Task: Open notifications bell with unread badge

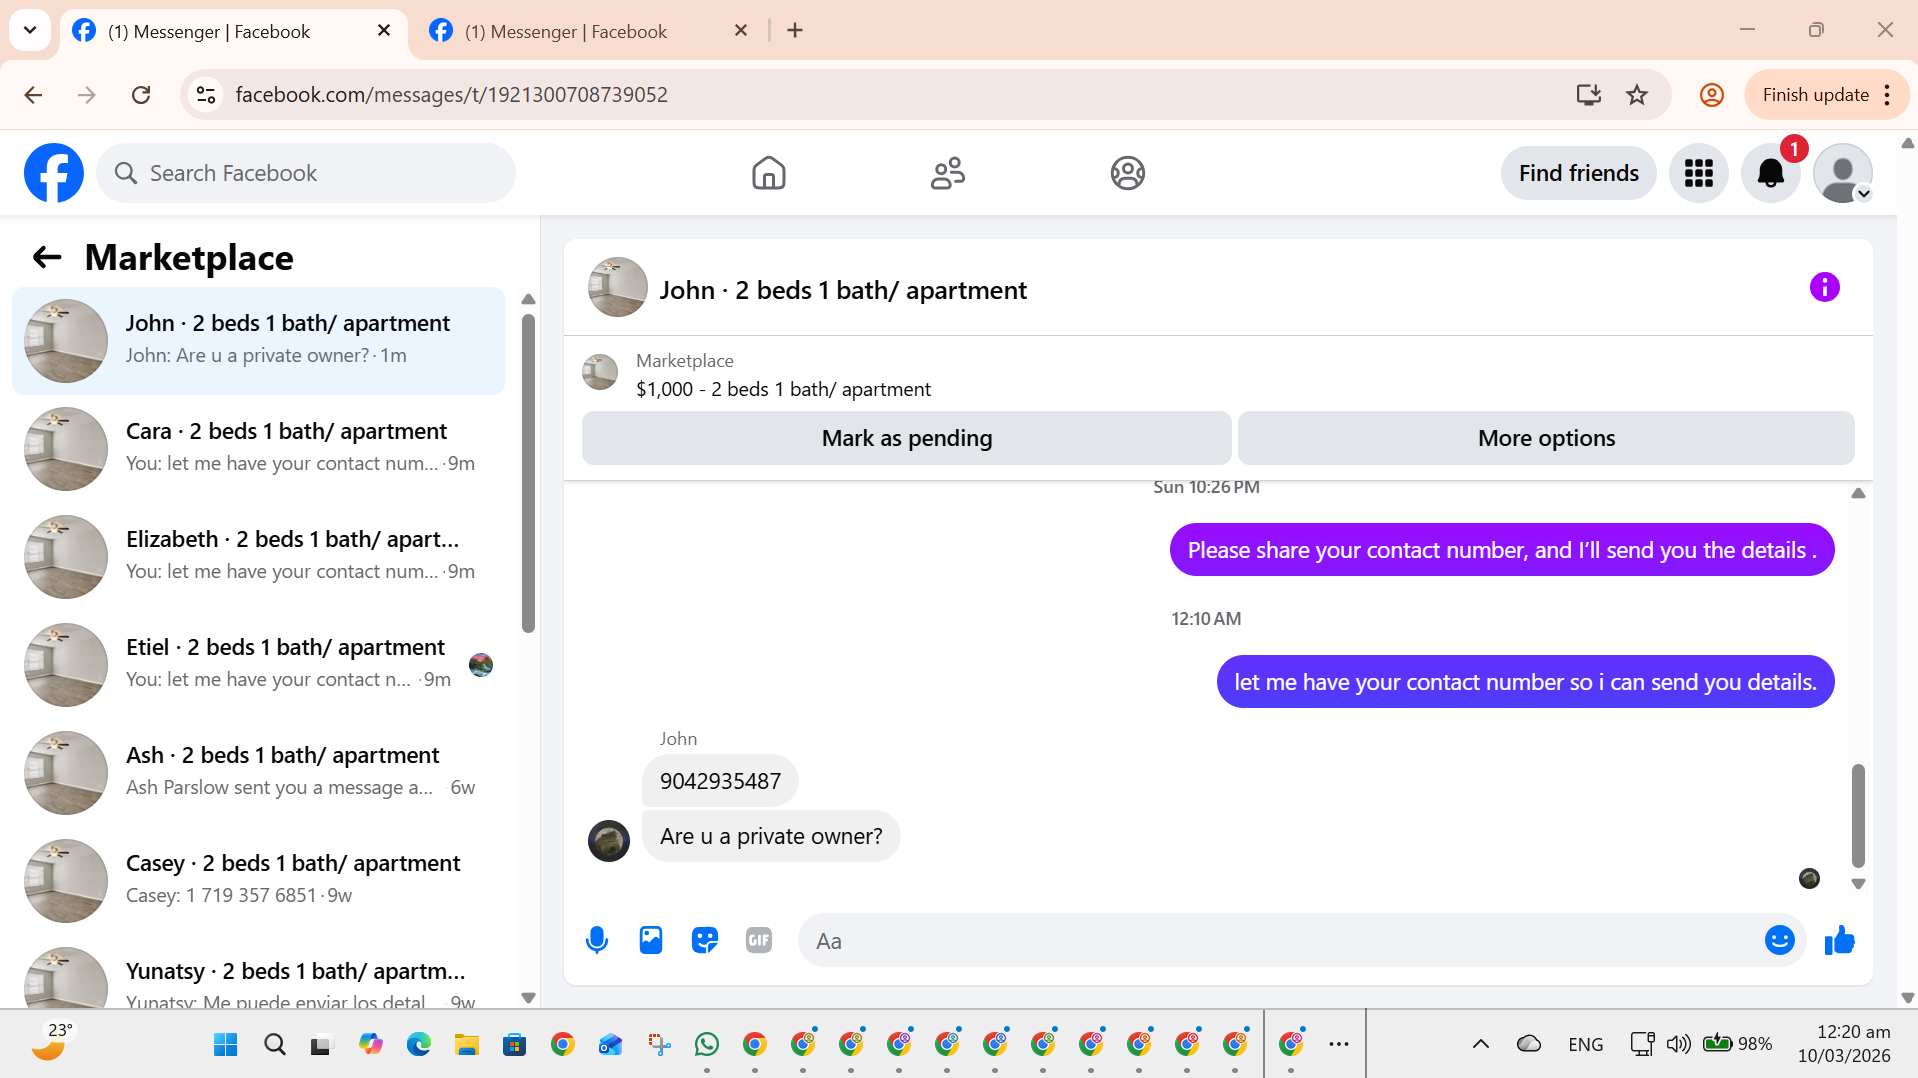Action: (1770, 173)
